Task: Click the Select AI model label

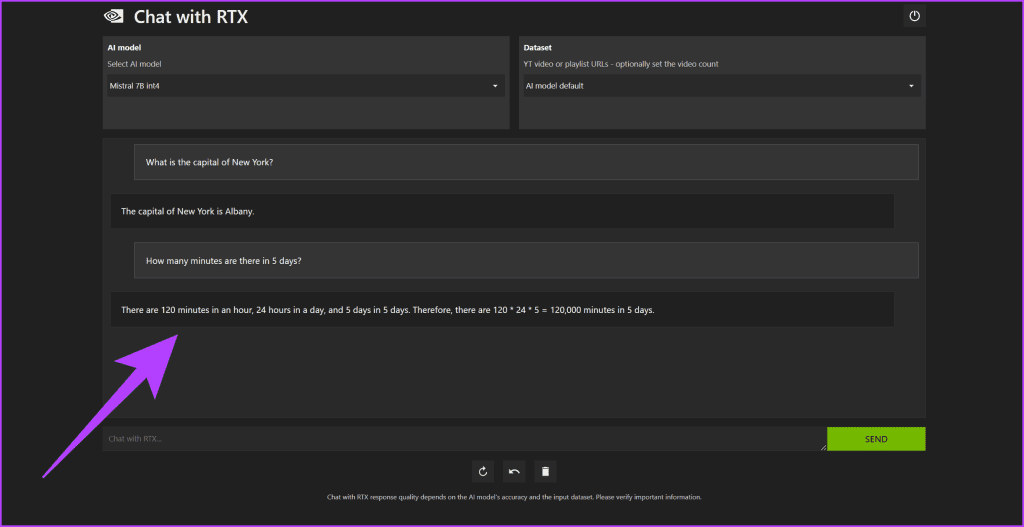Action: click(x=134, y=64)
